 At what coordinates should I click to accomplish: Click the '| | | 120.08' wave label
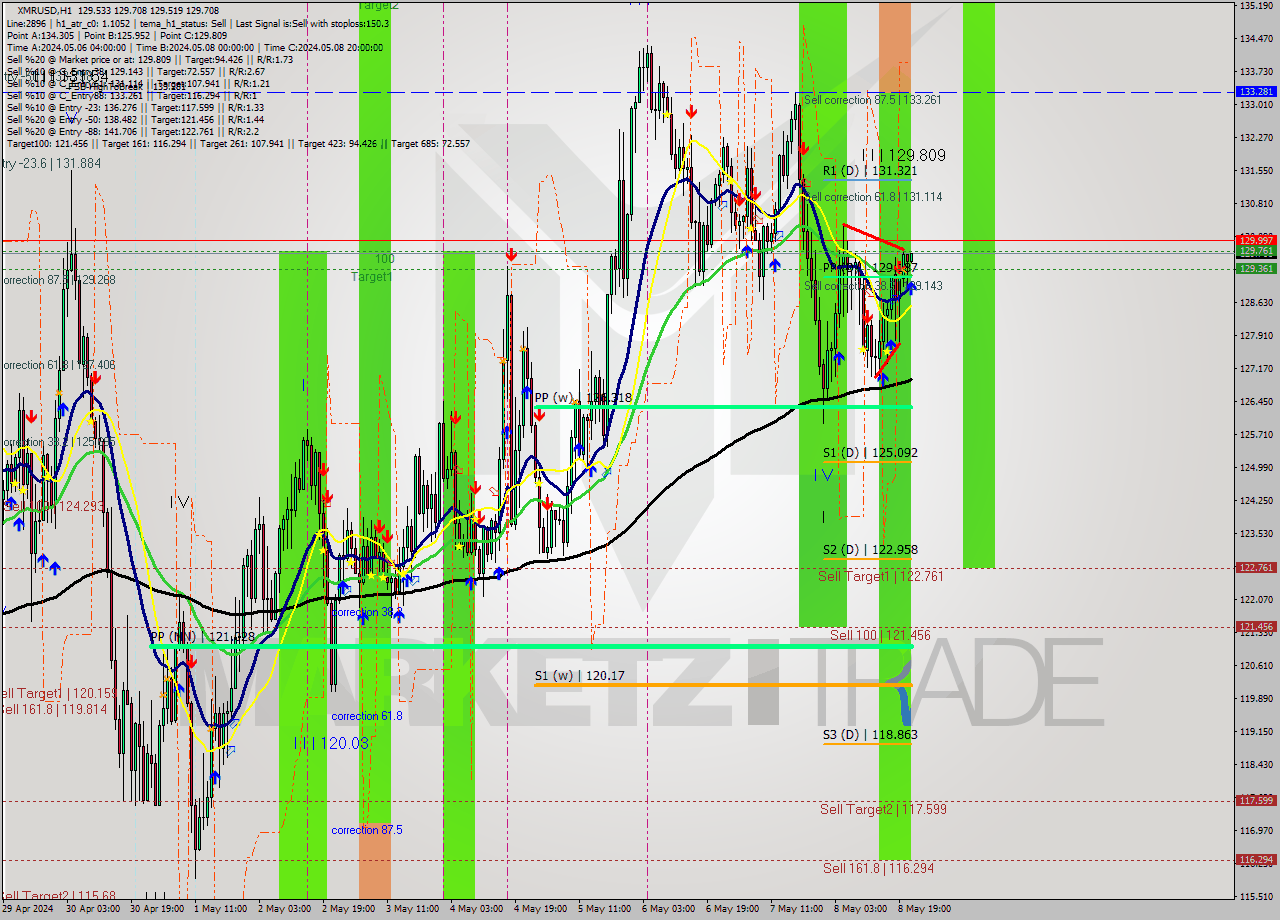tap(332, 743)
